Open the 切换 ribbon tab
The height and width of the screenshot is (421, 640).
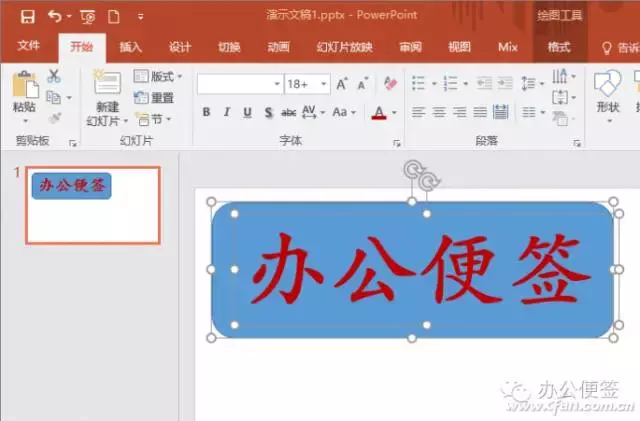229,47
